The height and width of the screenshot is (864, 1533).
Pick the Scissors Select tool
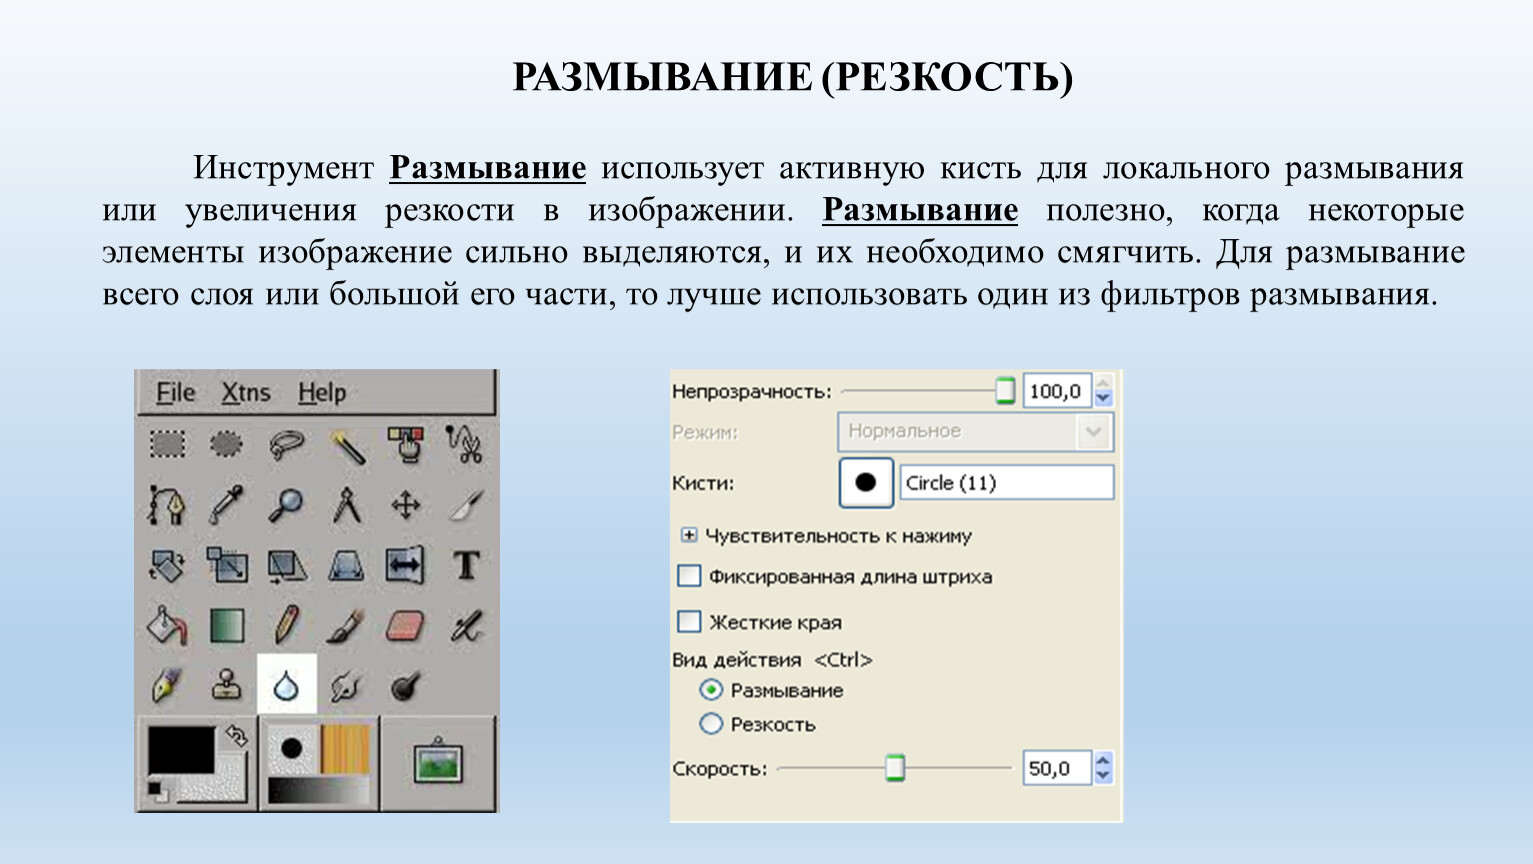pos(465,445)
